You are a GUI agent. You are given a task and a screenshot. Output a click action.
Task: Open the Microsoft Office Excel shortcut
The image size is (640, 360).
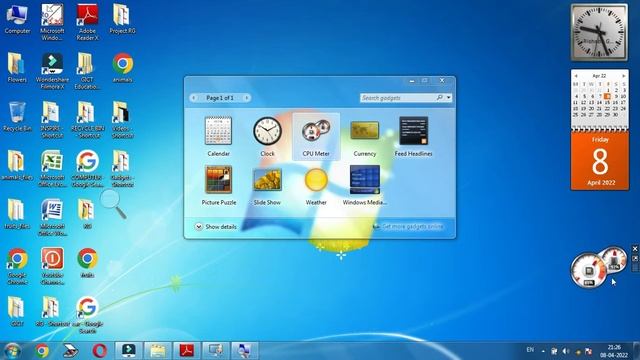pyautogui.click(x=52, y=169)
